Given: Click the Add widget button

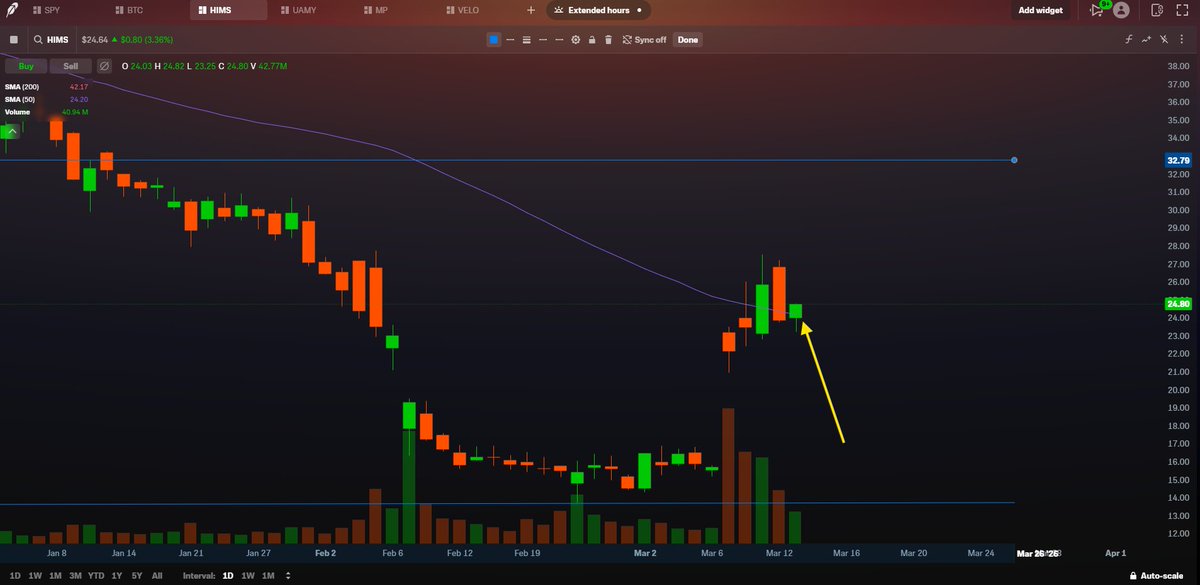Looking at the screenshot, I should coord(1043,10).
